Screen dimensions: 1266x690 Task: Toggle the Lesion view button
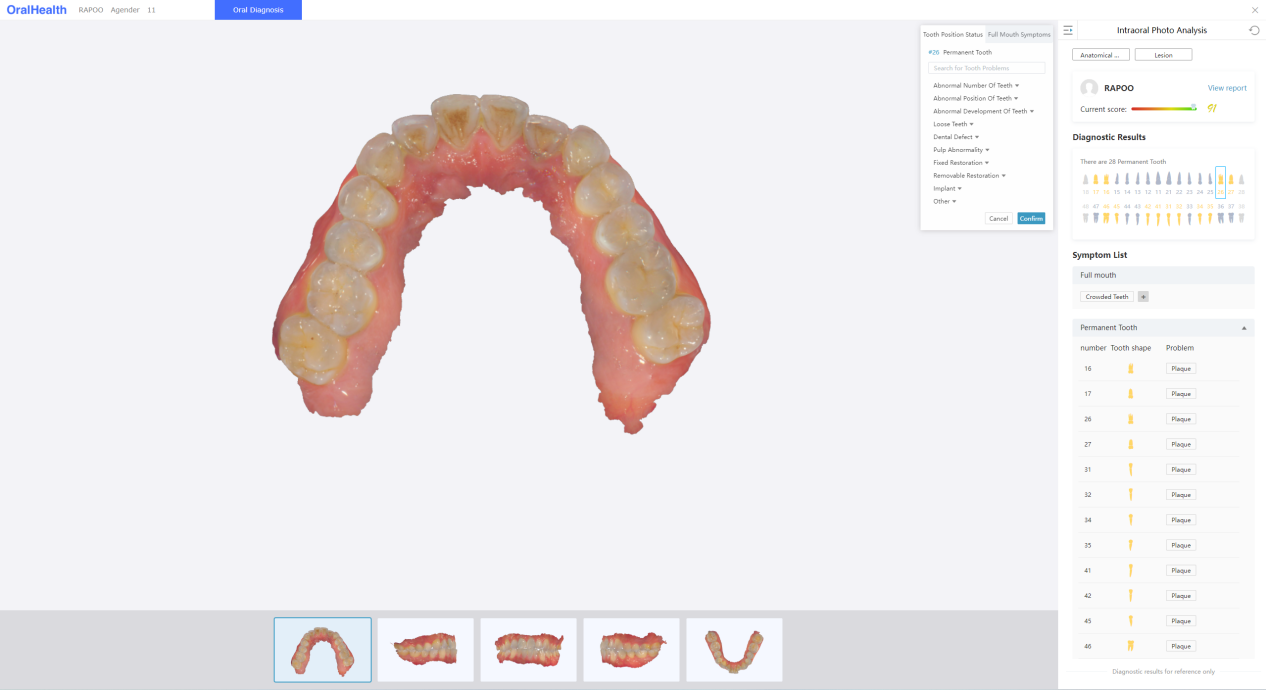1163,55
